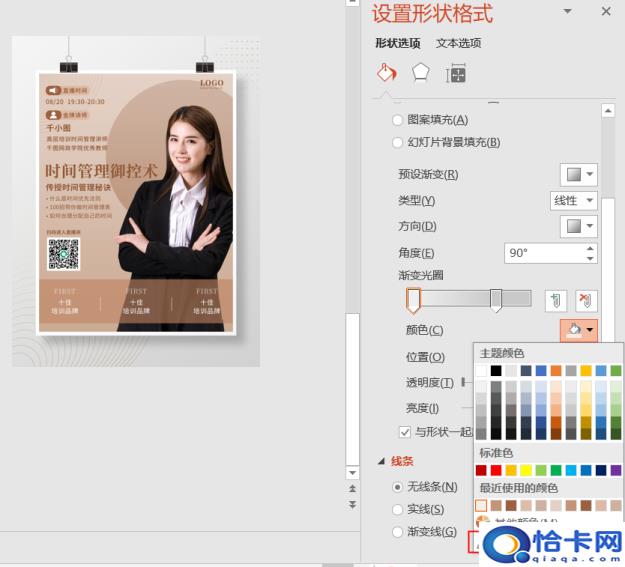Pick the white theme color swatch
Image resolution: width=625 pixels, height=567 pixels.
481,371
